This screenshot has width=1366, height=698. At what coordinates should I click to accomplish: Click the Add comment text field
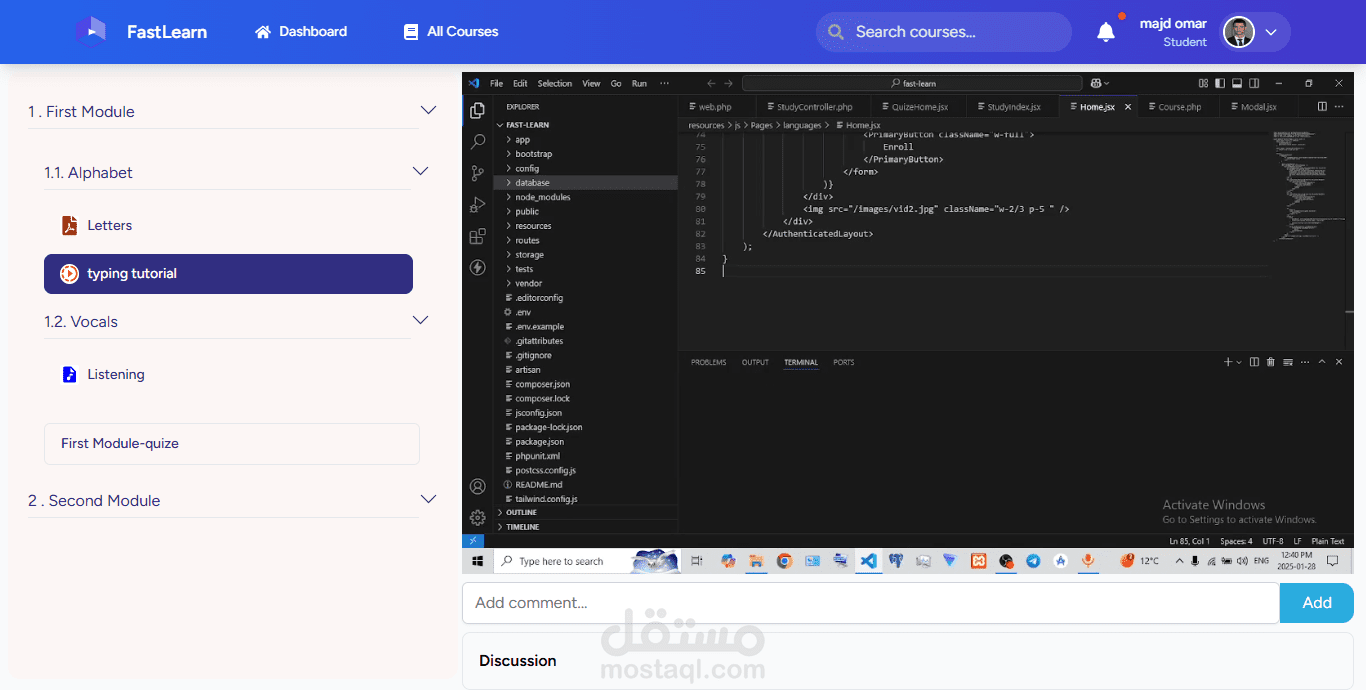[871, 602]
